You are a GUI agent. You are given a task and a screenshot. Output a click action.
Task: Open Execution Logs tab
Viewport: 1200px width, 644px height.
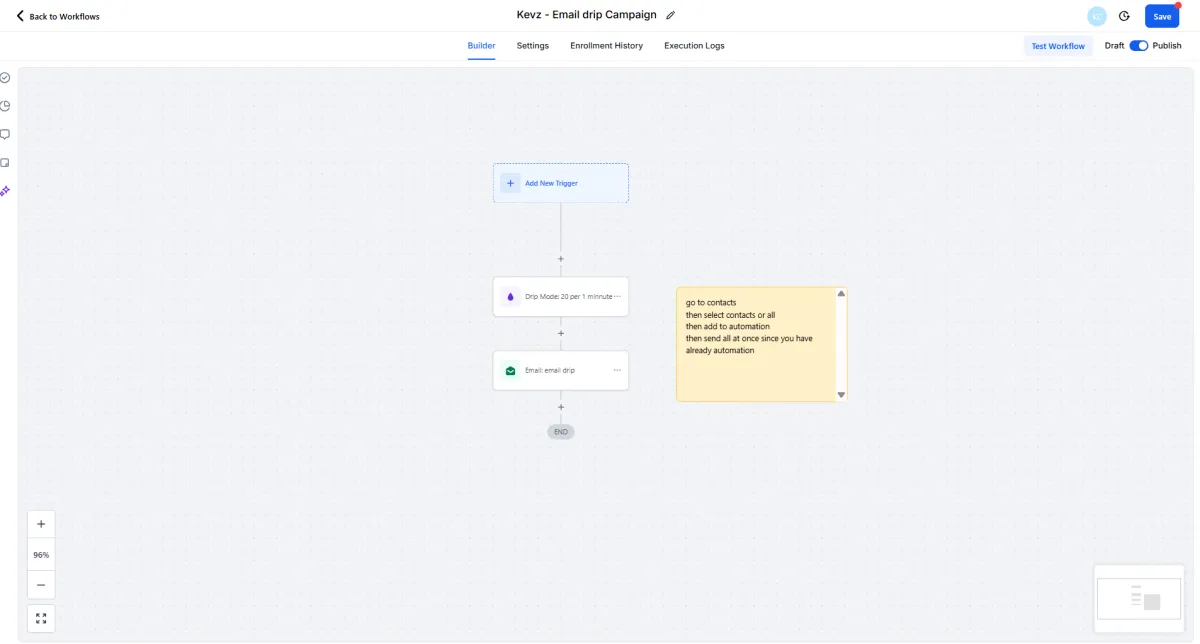(694, 46)
